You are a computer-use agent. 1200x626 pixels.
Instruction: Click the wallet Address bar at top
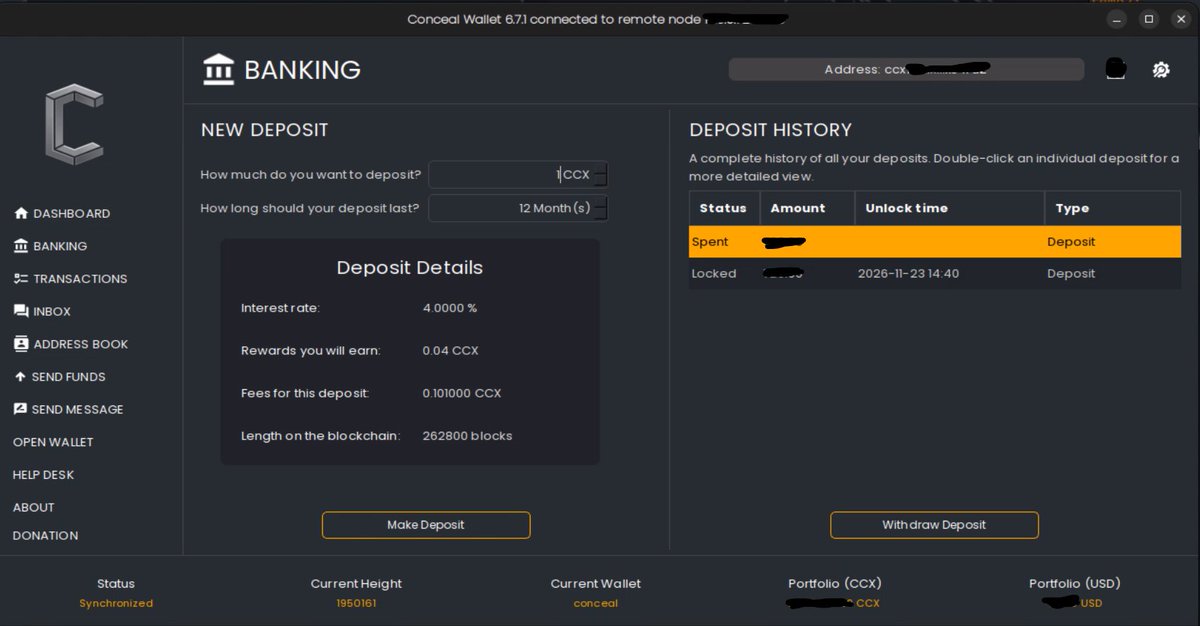point(906,69)
